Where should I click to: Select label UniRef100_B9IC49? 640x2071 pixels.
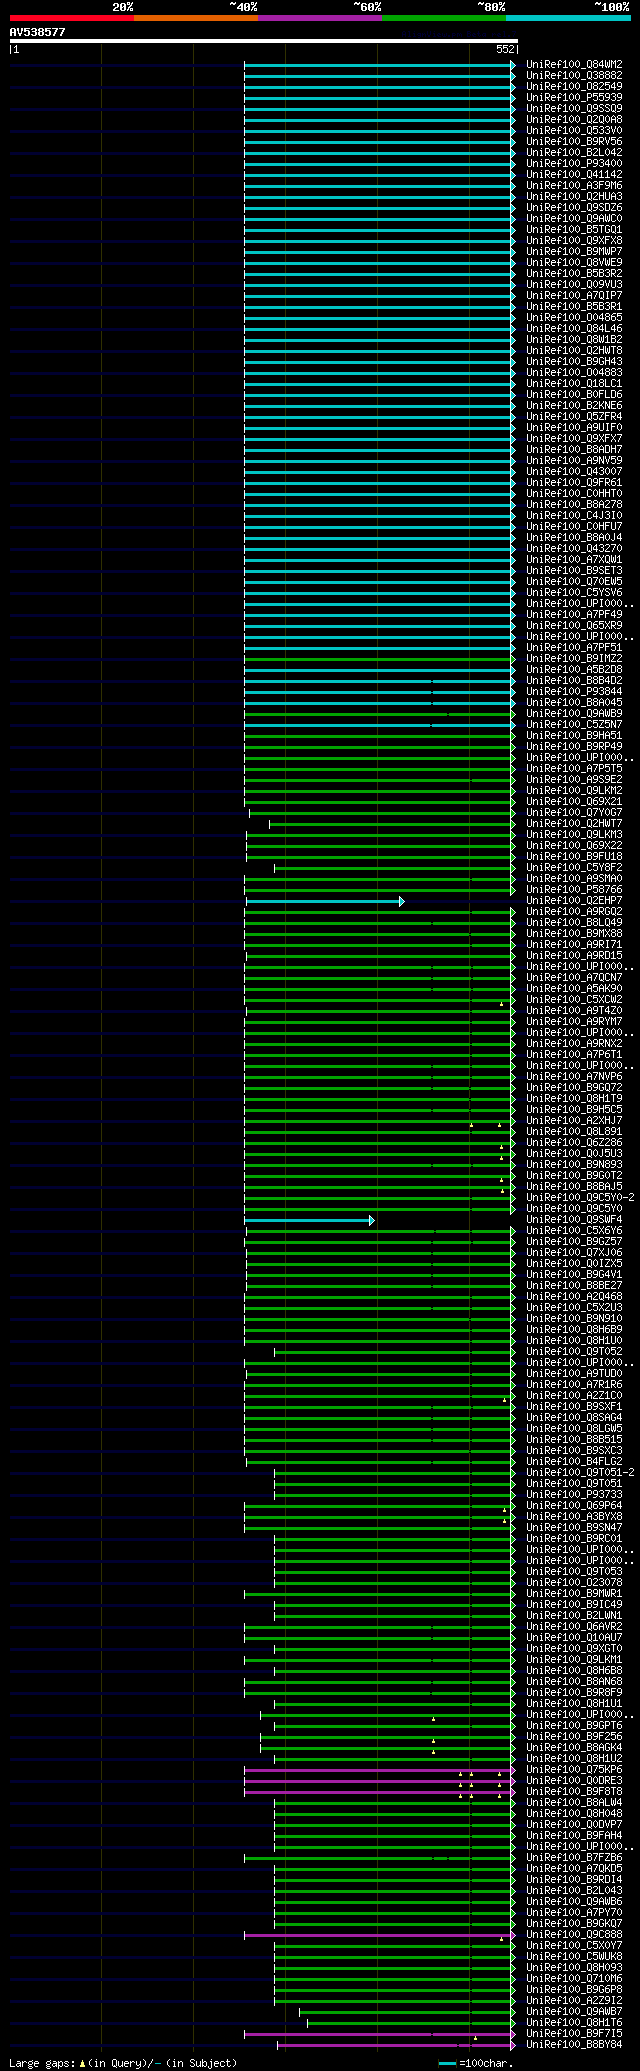[574, 1605]
